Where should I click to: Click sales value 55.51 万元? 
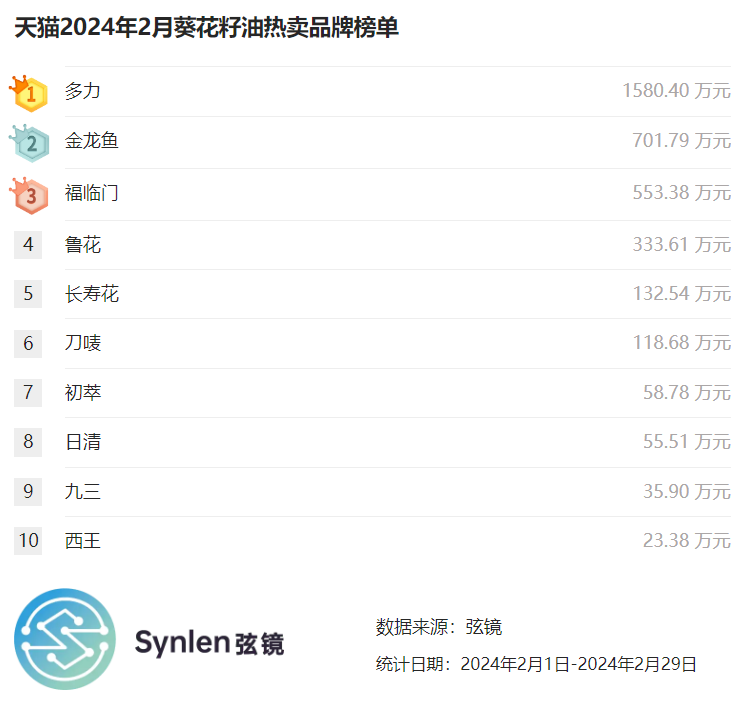[x=686, y=442]
